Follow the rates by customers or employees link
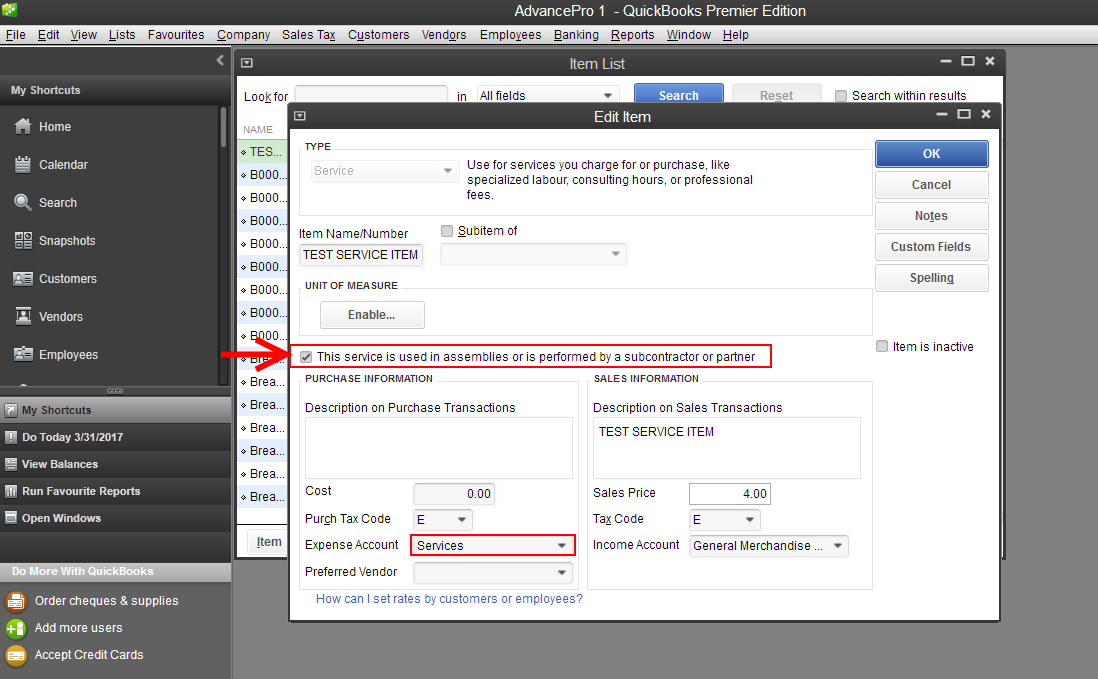The image size is (1098, 679). (x=449, y=599)
